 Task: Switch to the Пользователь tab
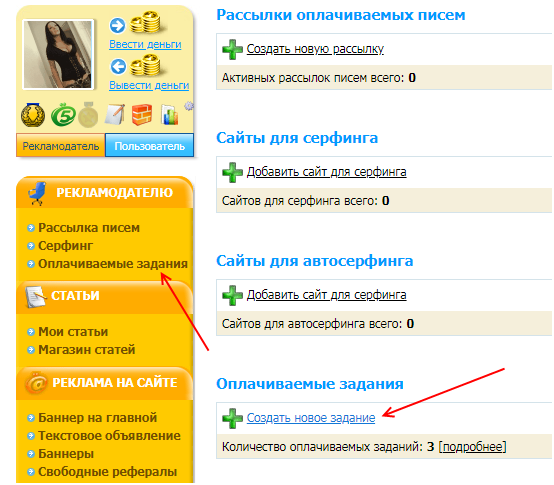[149, 146]
